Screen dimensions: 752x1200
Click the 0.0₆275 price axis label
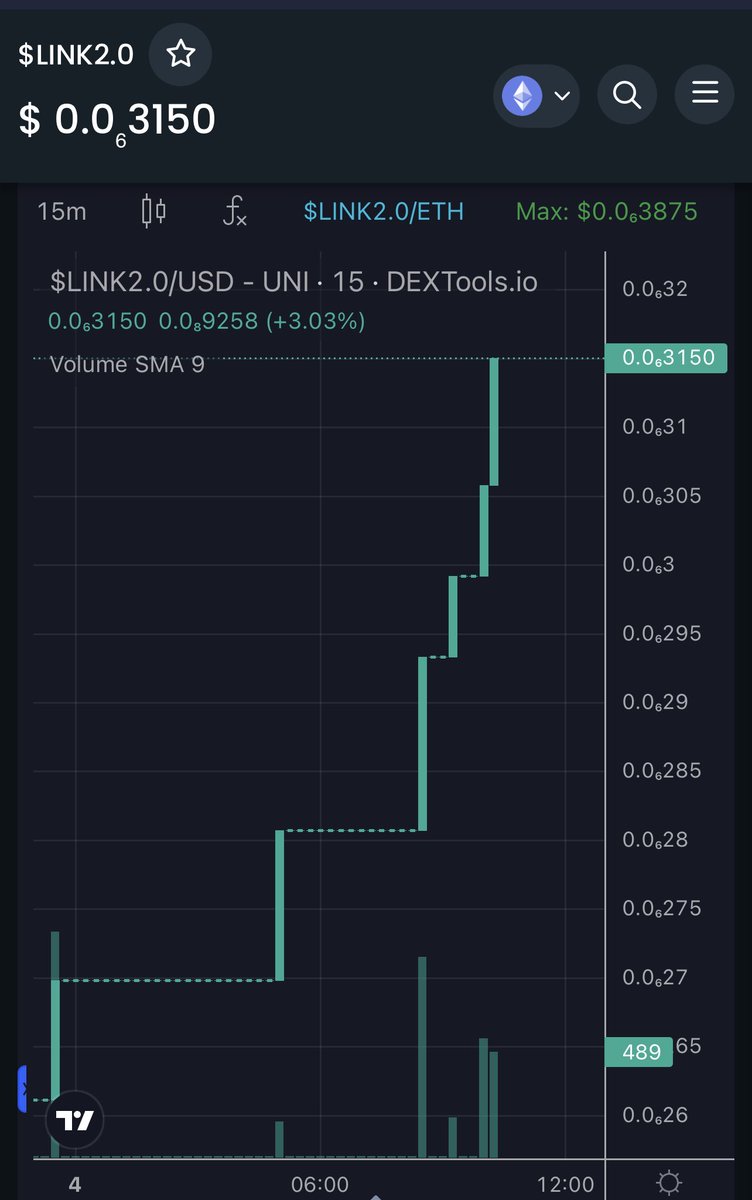click(x=661, y=909)
